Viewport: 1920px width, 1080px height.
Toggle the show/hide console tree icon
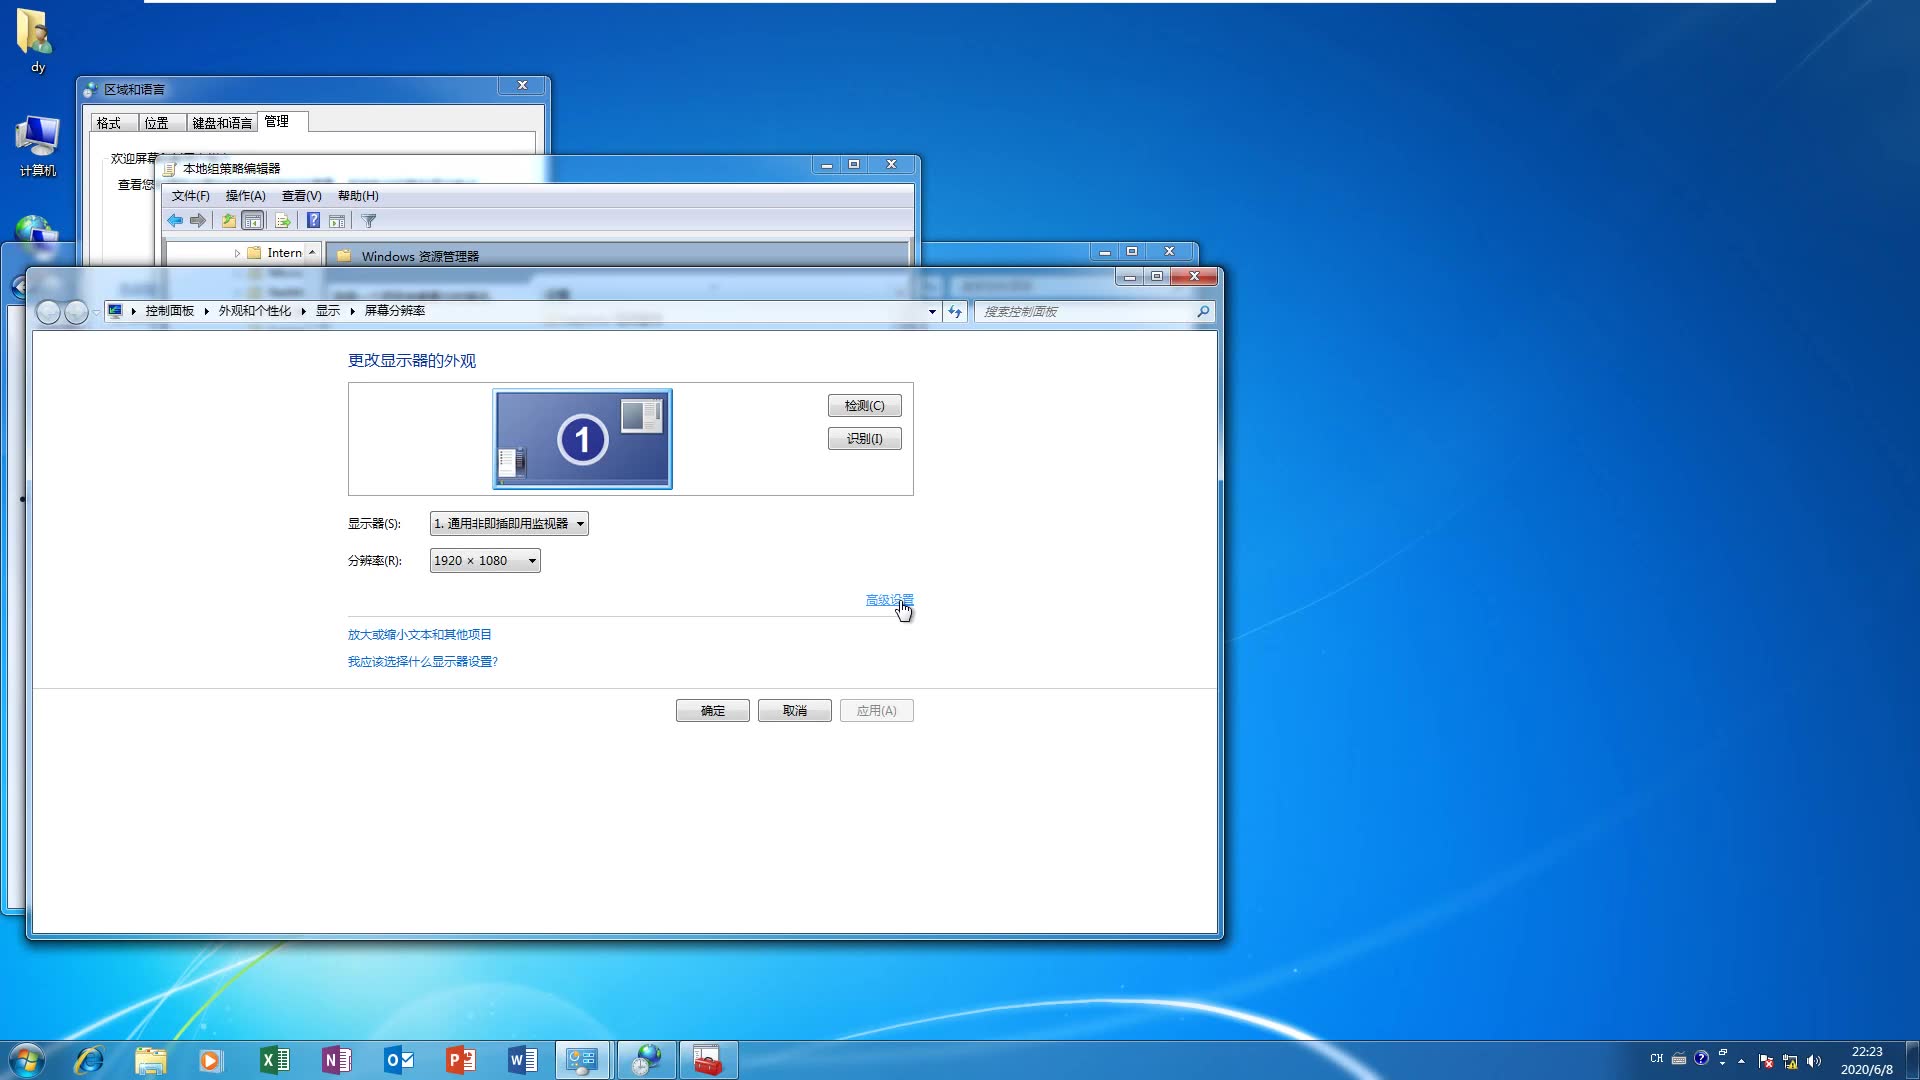click(253, 221)
